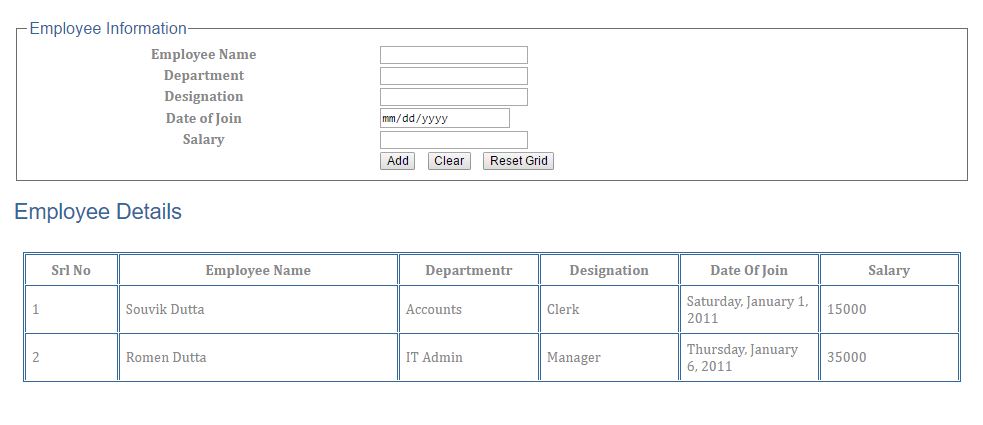Click the Salary column header

[889, 270]
